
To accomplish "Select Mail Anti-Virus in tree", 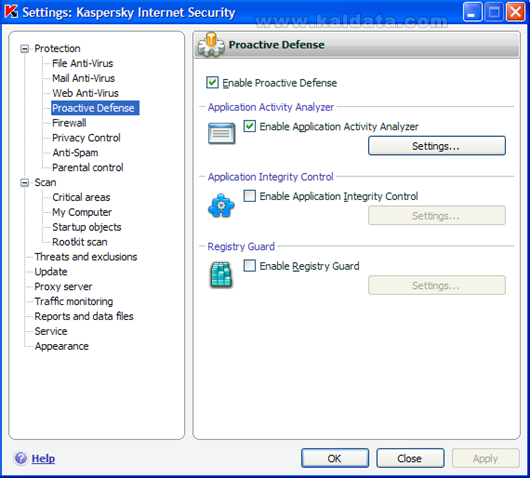I will click(83, 78).
